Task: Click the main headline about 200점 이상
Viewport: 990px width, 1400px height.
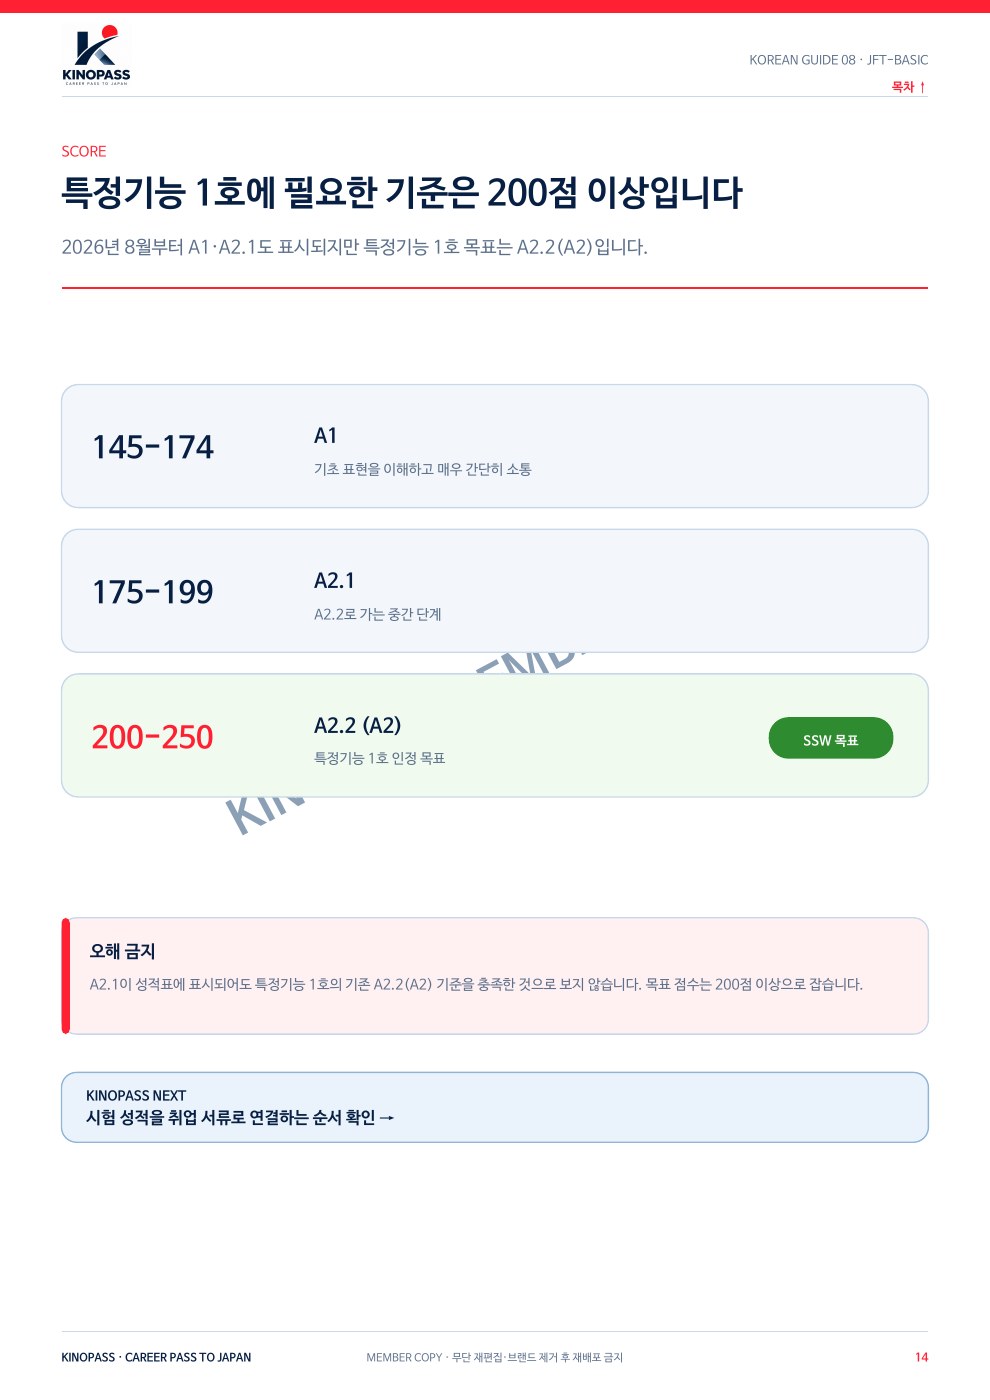Action: coord(402,192)
